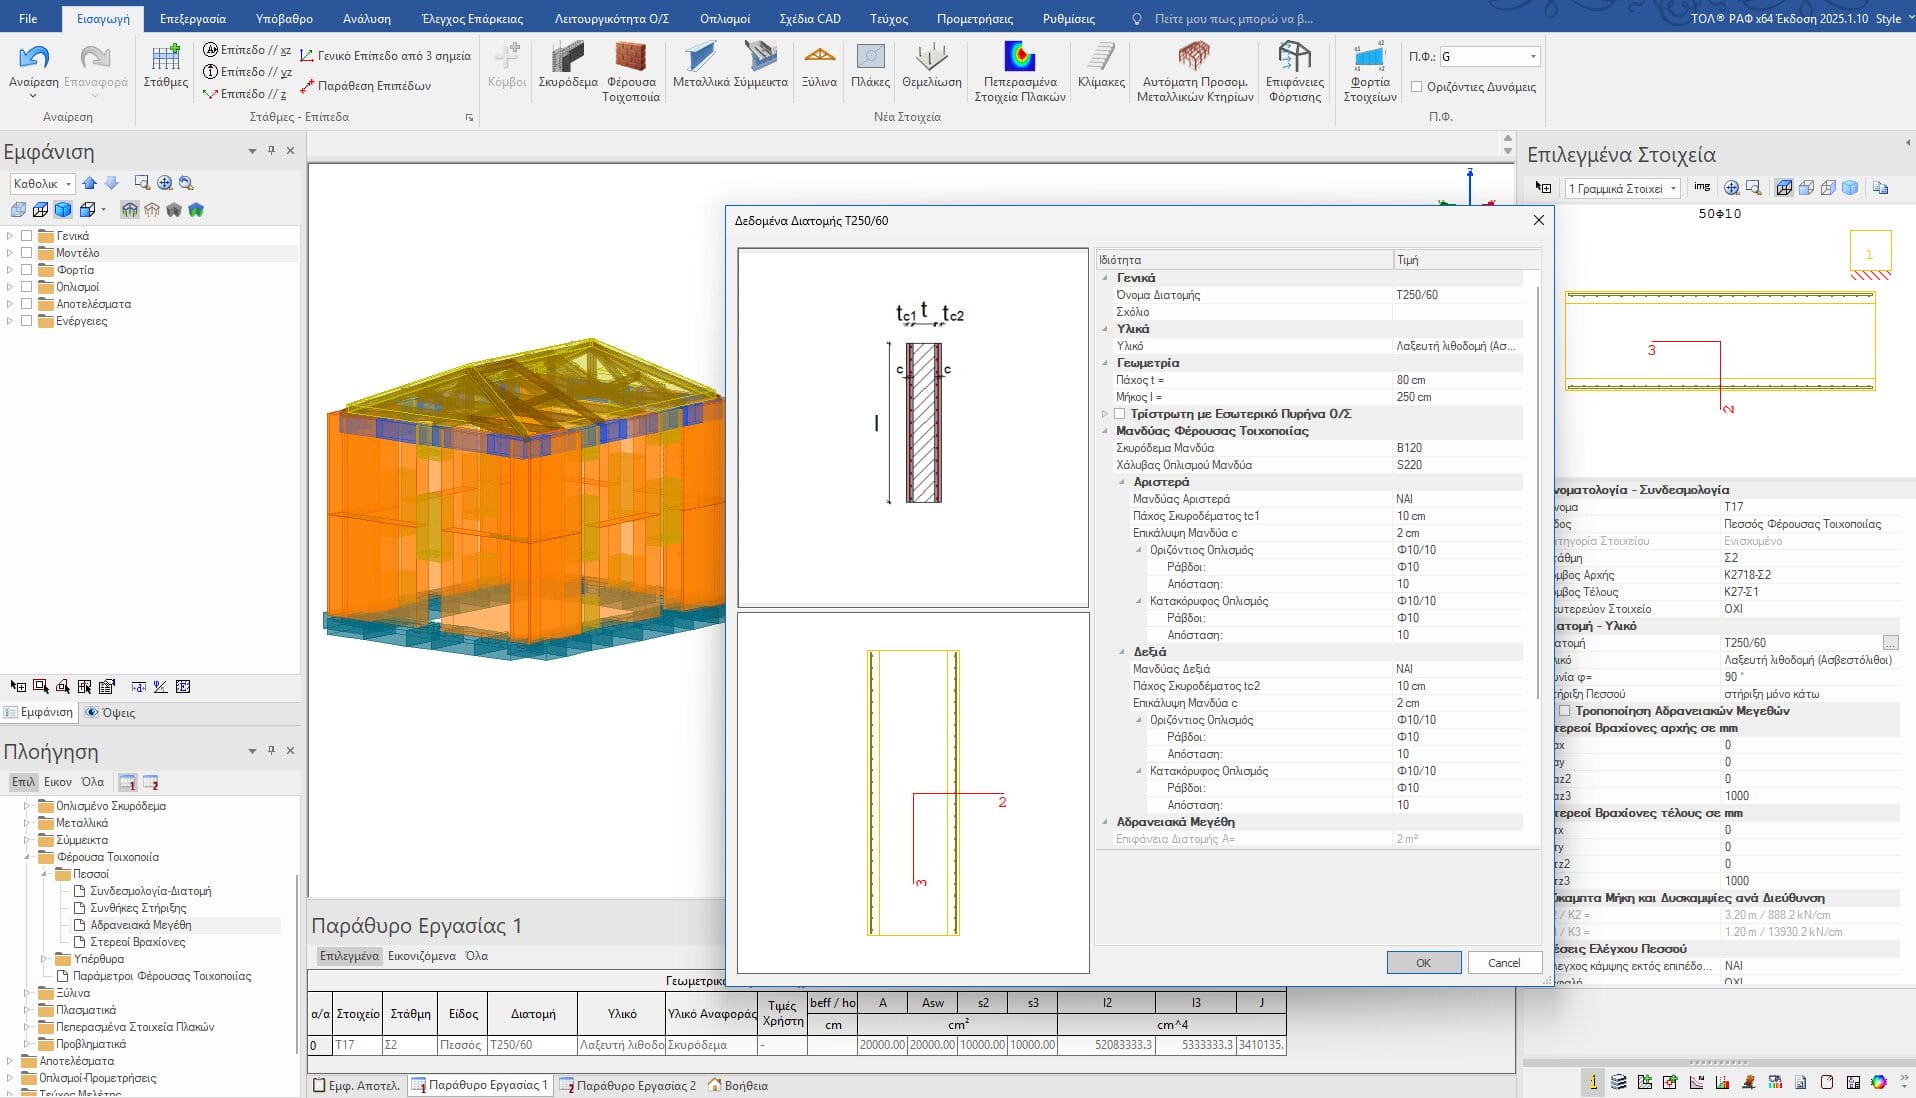Enable the Οριζόντιες Δυνάμεις checkbox
Image resolution: width=1916 pixels, height=1098 pixels.
[1416, 87]
